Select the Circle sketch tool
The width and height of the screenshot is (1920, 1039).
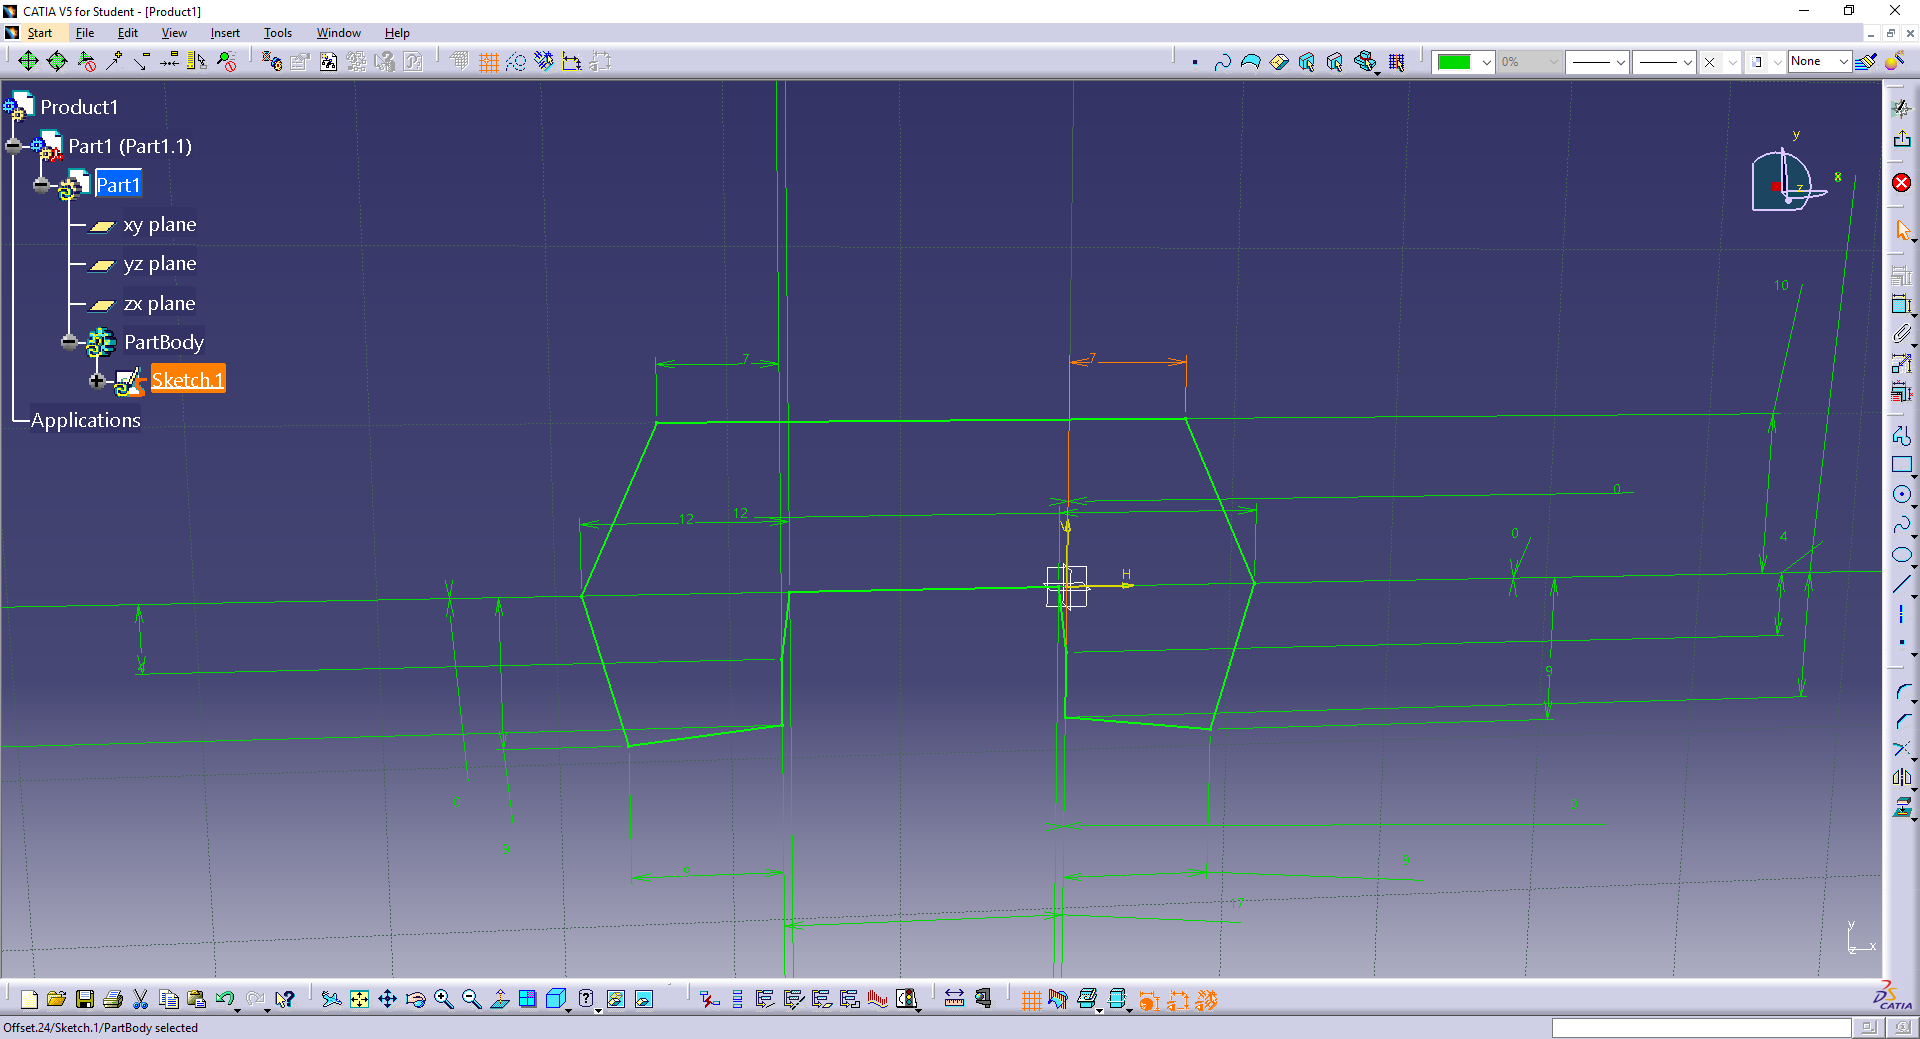click(x=1901, y=495)
